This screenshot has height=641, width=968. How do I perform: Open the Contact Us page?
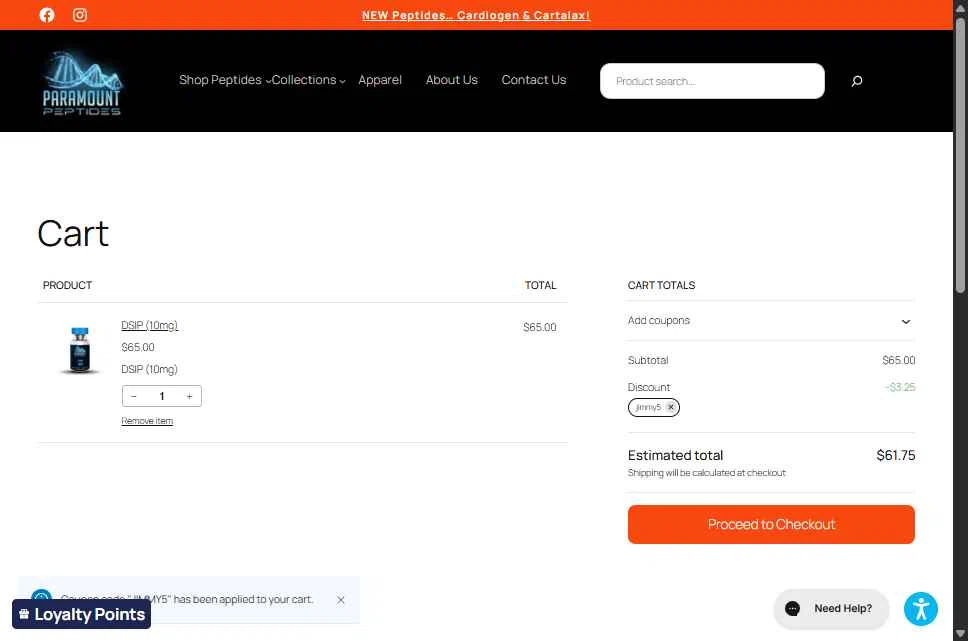coord(533,80)
